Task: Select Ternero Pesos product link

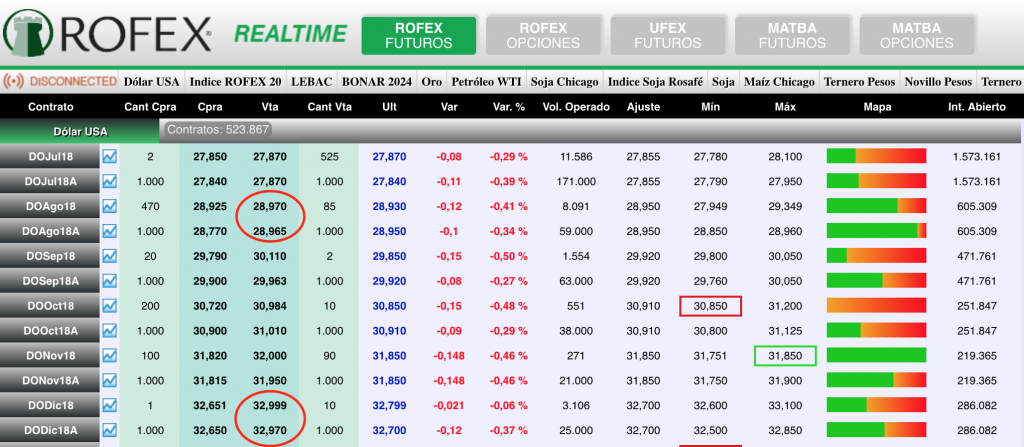Action: [x=859, y=82]
